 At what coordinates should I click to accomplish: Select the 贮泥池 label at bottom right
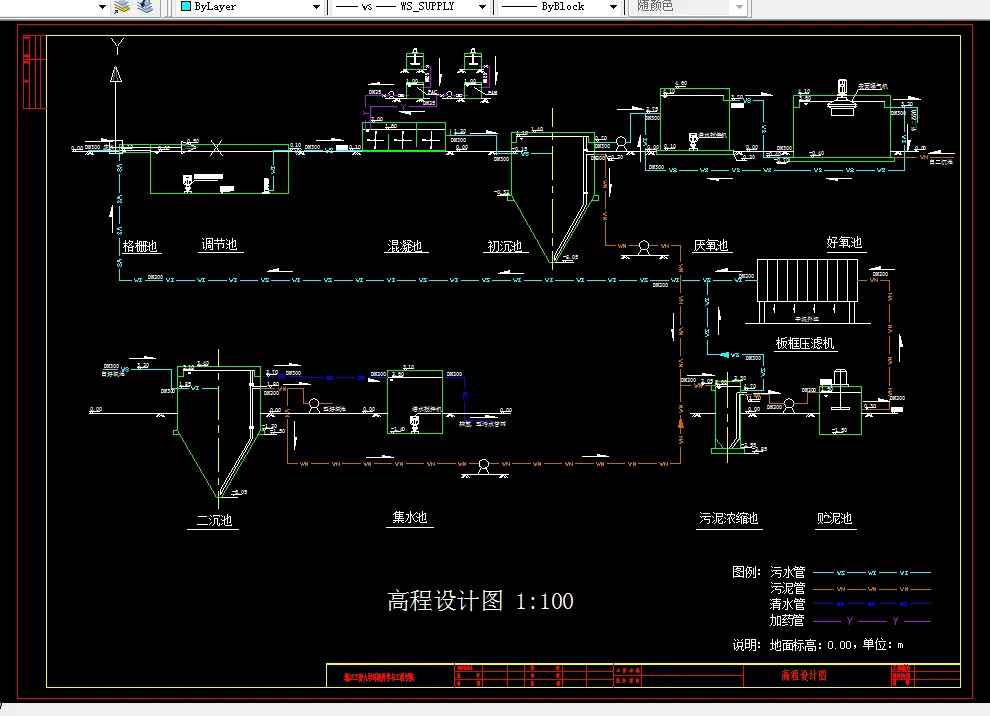(x=833, y=519)
